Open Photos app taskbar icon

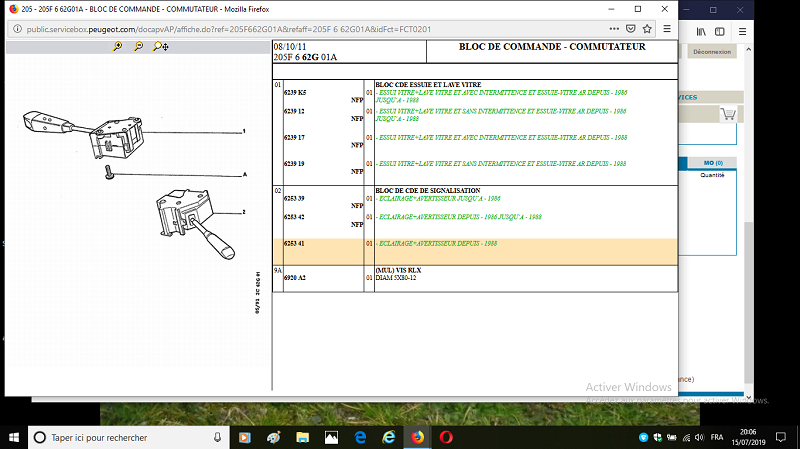tap(331, 437)
